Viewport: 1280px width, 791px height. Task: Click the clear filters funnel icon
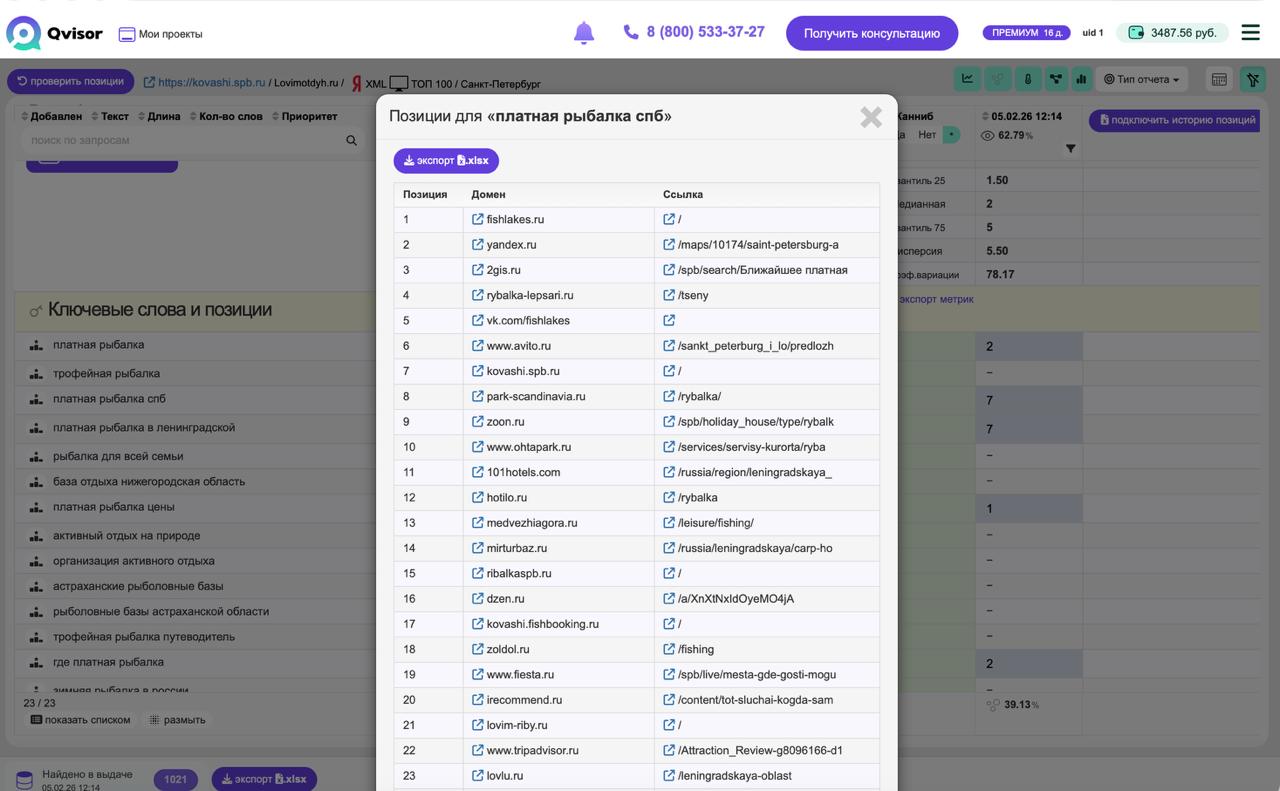click(x=1252, y=79)
